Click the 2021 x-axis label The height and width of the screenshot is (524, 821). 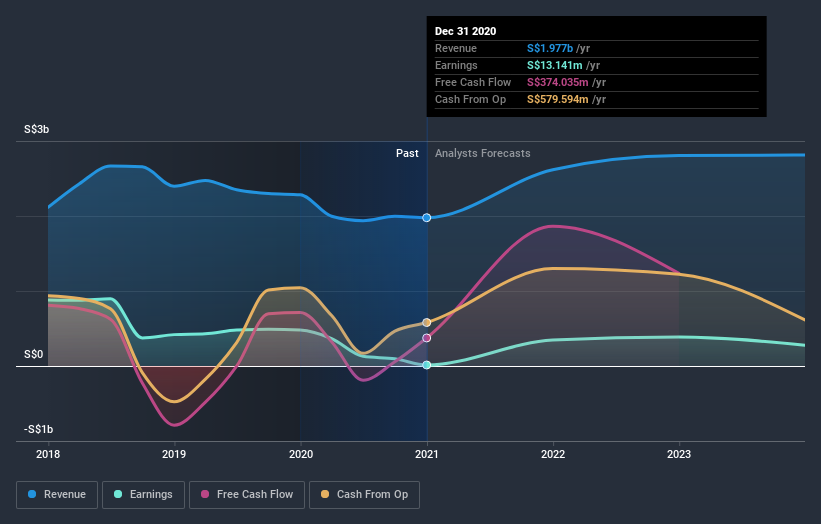pos(427,454)
